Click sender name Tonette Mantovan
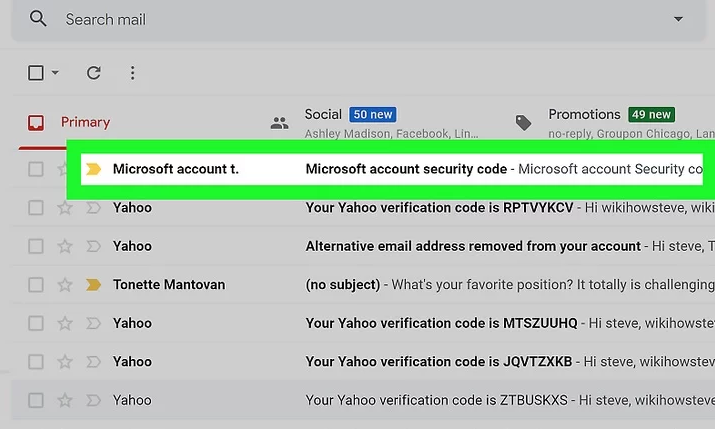Image resolution: width=715 pixels, height=429 pixels. tap(169, 285)
